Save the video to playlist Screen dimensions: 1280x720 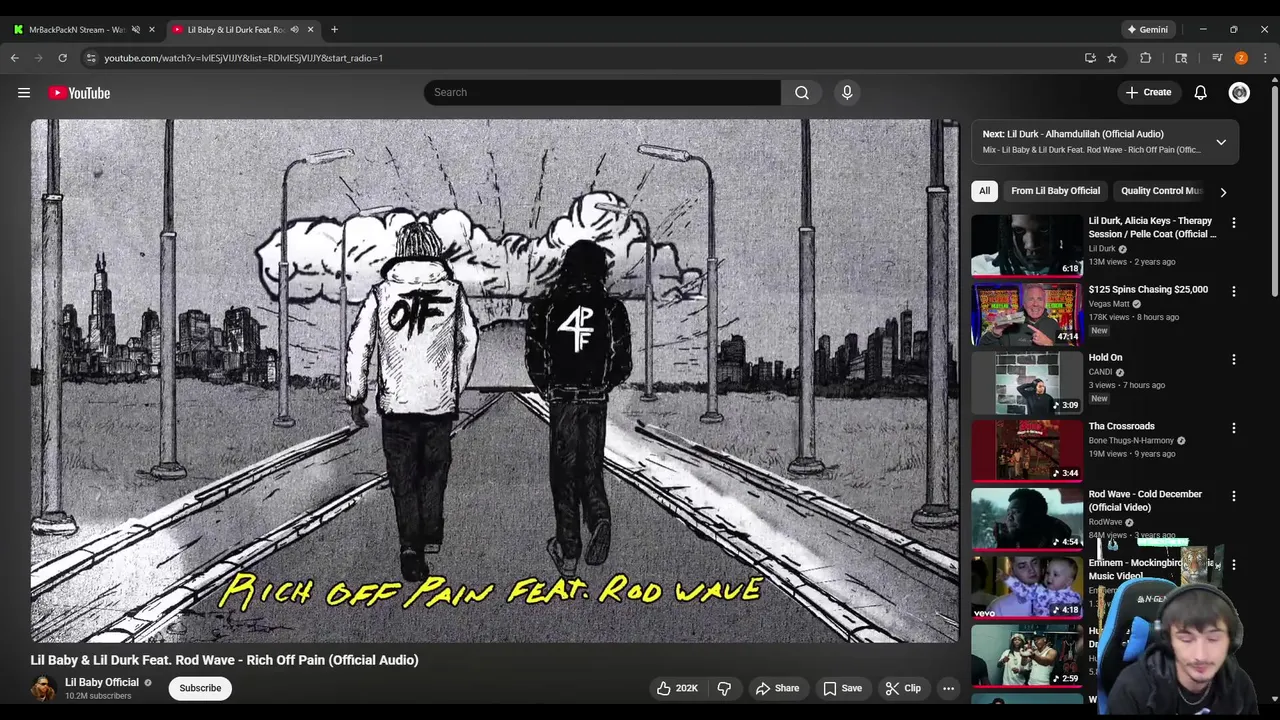click(x=842, y=688)
